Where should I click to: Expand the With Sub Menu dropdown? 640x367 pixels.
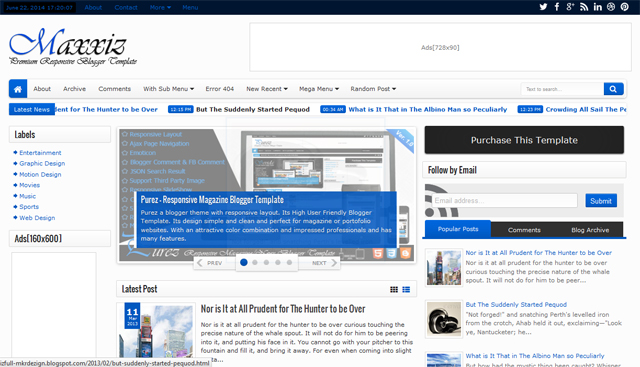click(x=168, y=89)
